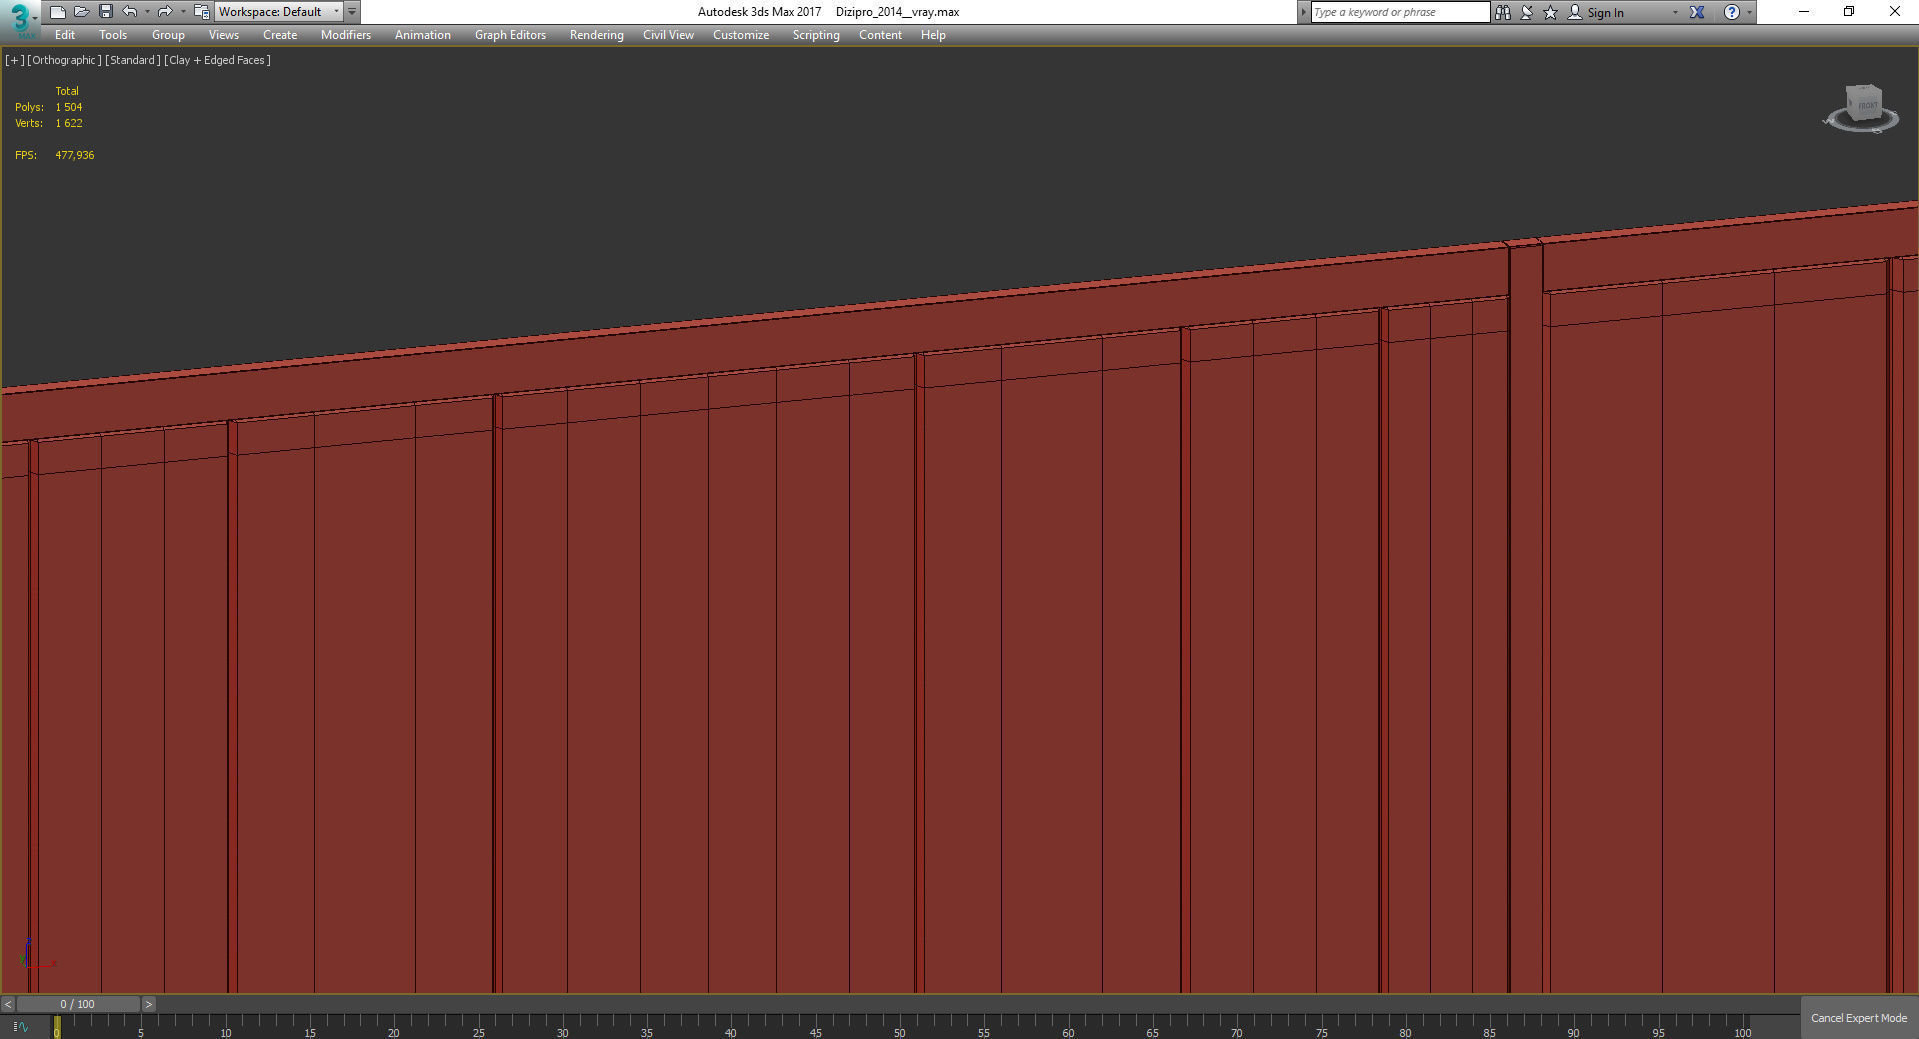Expand the Help dropdown arrow
Viewport: 1919px width, 1039px height.
1749,12
